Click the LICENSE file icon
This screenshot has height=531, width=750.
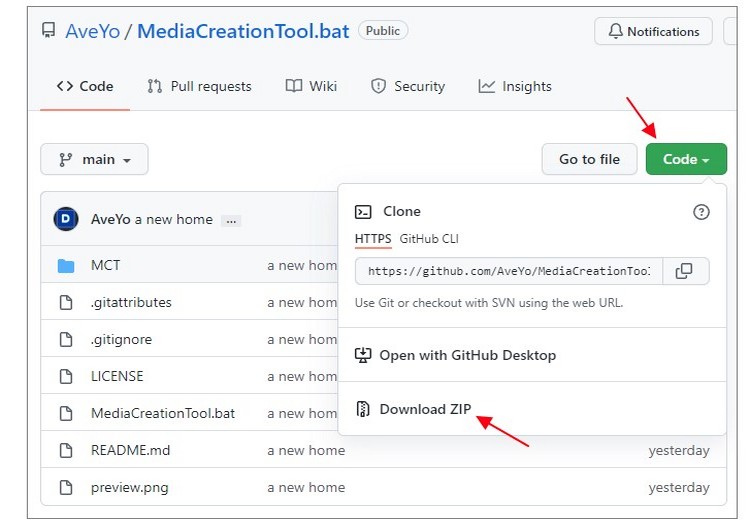pos(66,376)
